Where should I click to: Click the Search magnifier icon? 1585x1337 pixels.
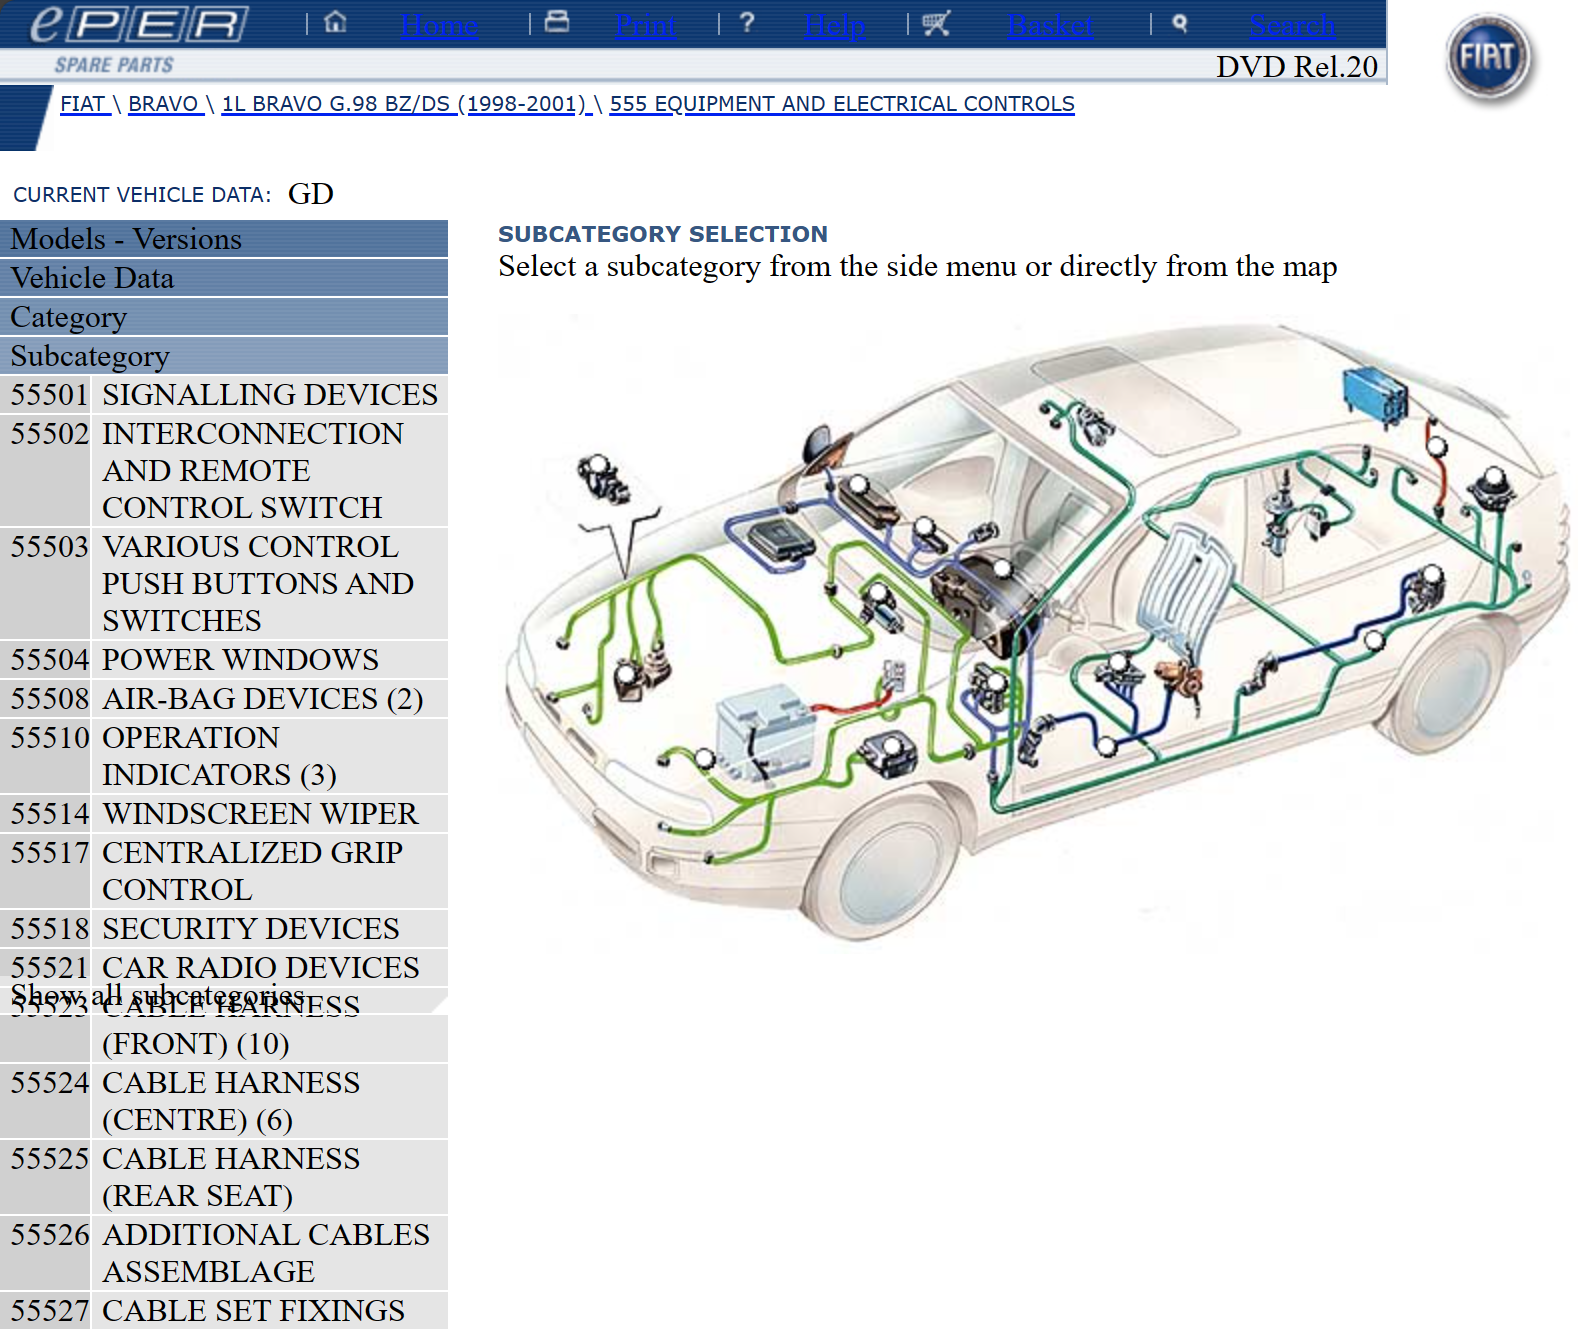coord(1180,23)
